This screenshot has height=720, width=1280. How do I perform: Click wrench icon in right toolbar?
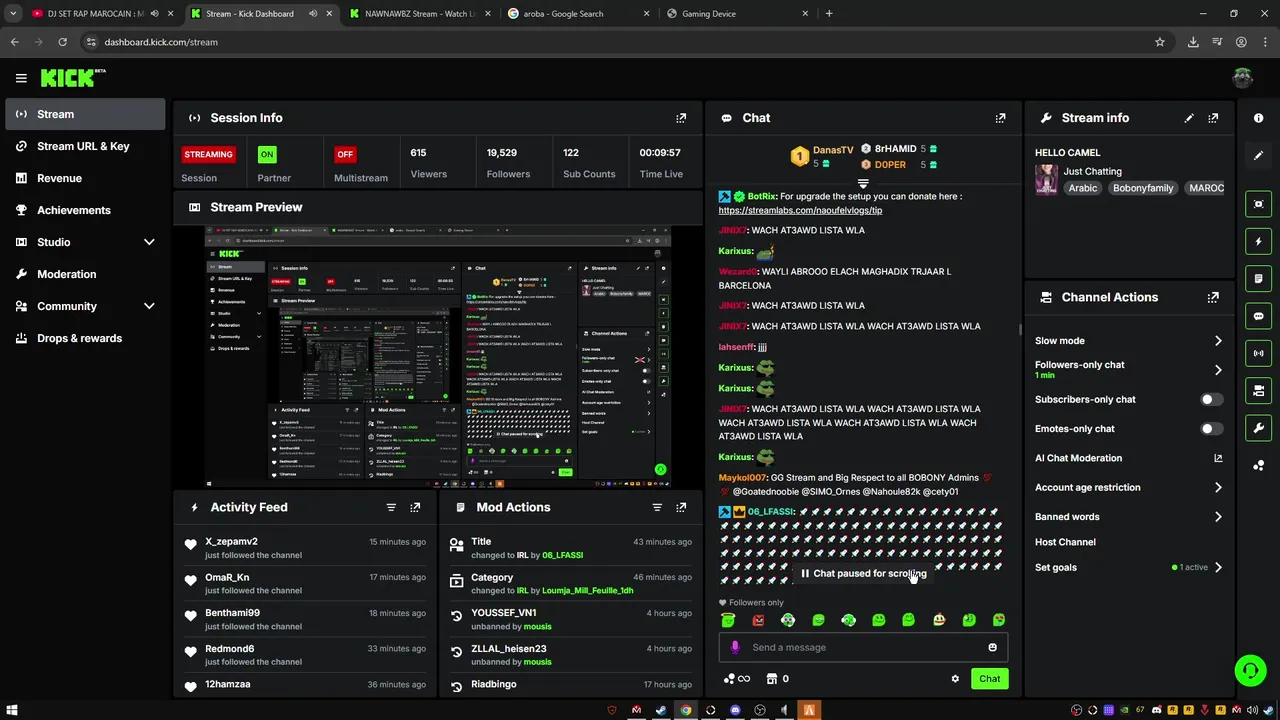pos(1258,428)
